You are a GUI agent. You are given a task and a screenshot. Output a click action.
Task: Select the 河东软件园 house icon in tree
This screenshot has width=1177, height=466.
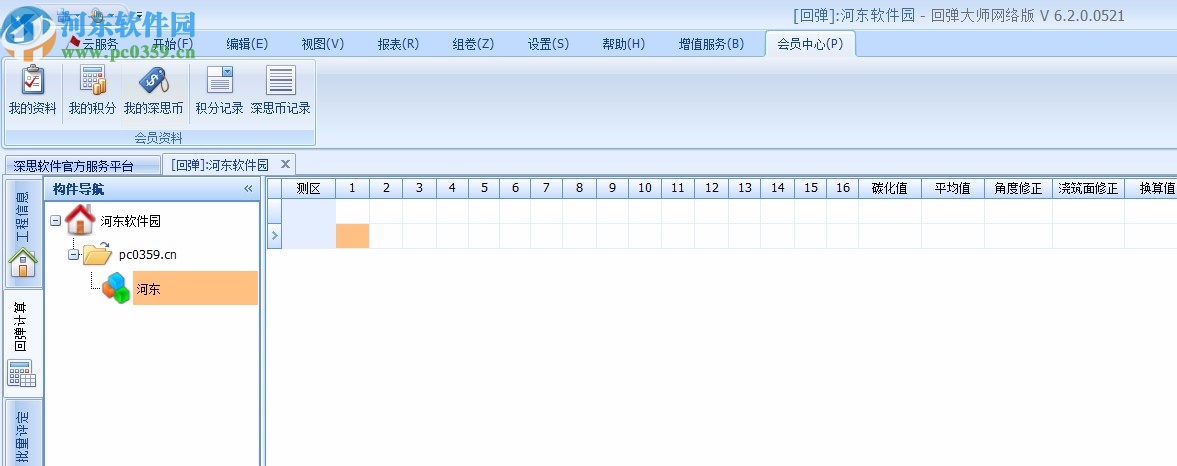point(80,220)
